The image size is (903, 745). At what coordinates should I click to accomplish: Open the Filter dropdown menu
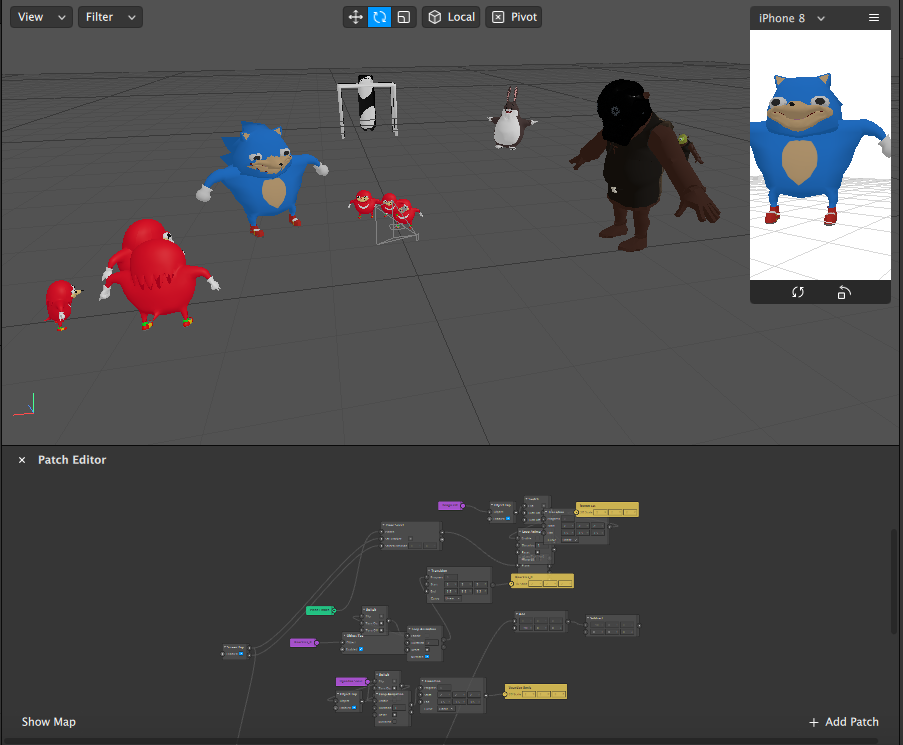pos(110,17)
